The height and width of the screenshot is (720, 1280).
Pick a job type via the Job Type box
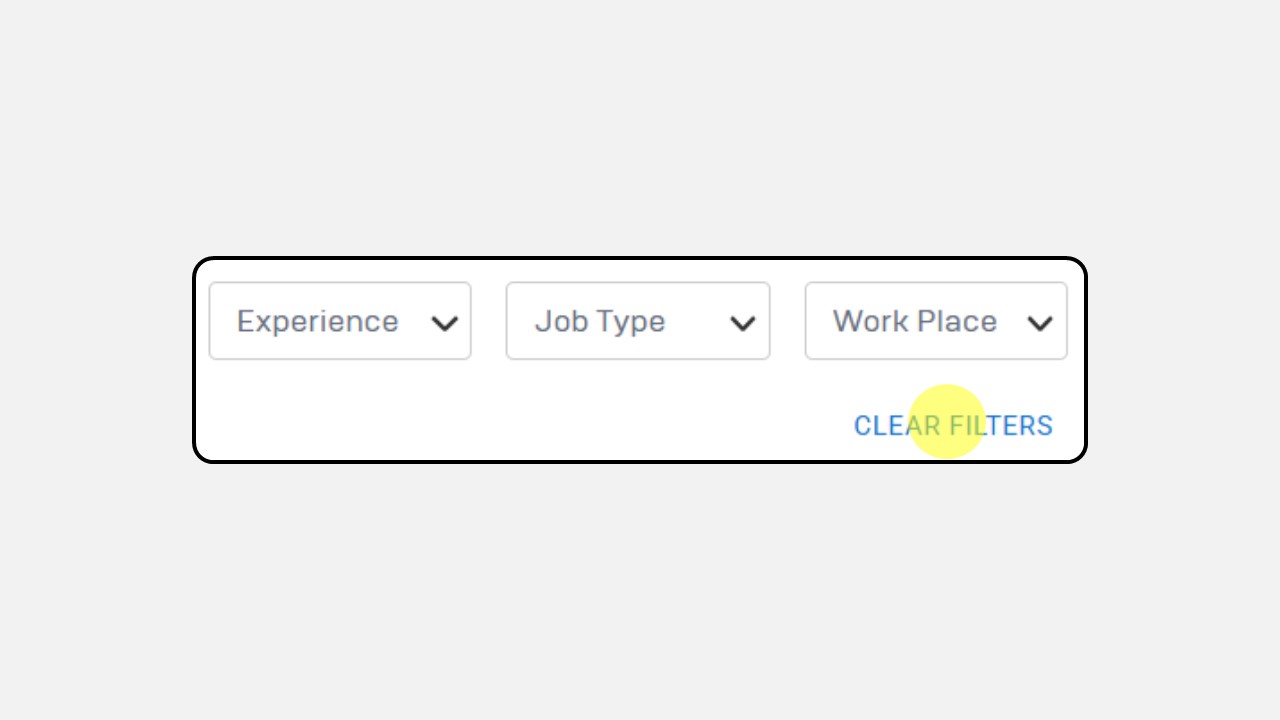pos(638,321)
